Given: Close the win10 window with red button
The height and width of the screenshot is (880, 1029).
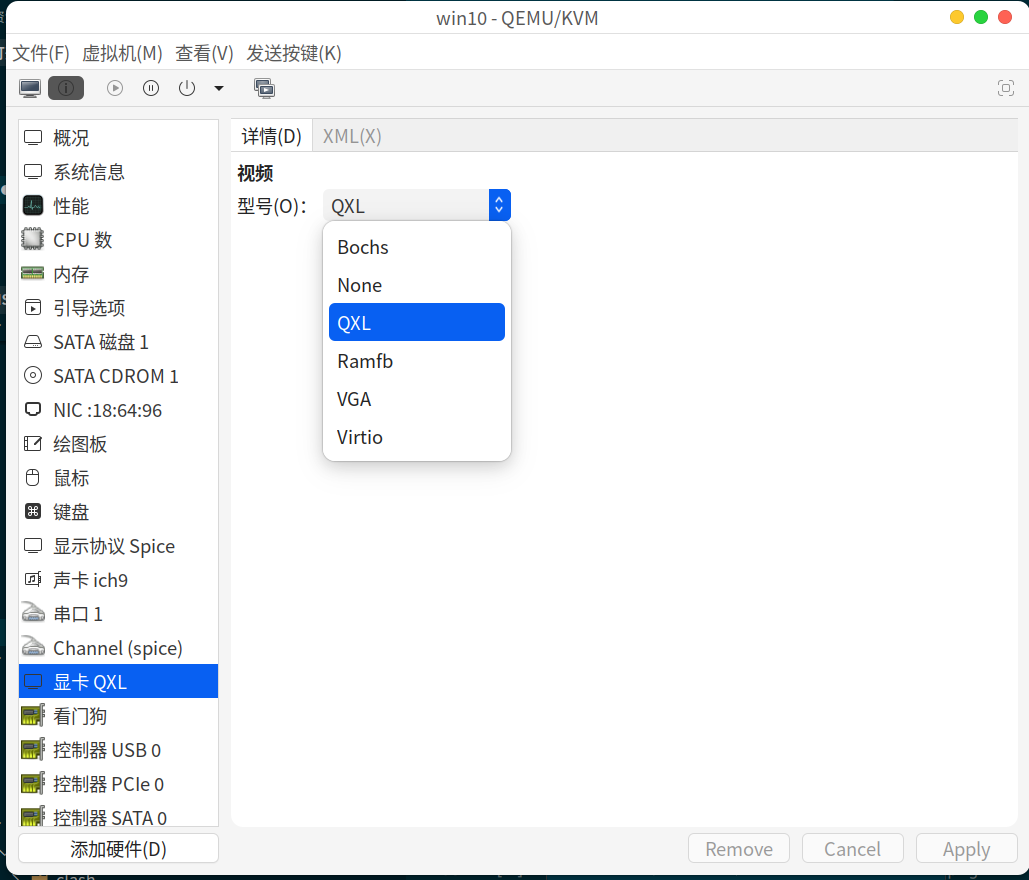Looking at the screenshot, I should pos(1005,17).
